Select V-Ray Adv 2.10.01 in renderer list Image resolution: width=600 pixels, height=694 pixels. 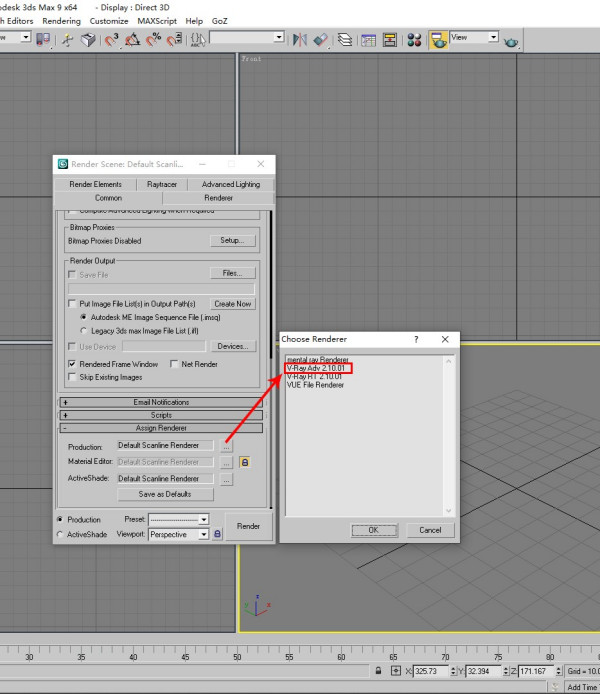click(315, 368)
